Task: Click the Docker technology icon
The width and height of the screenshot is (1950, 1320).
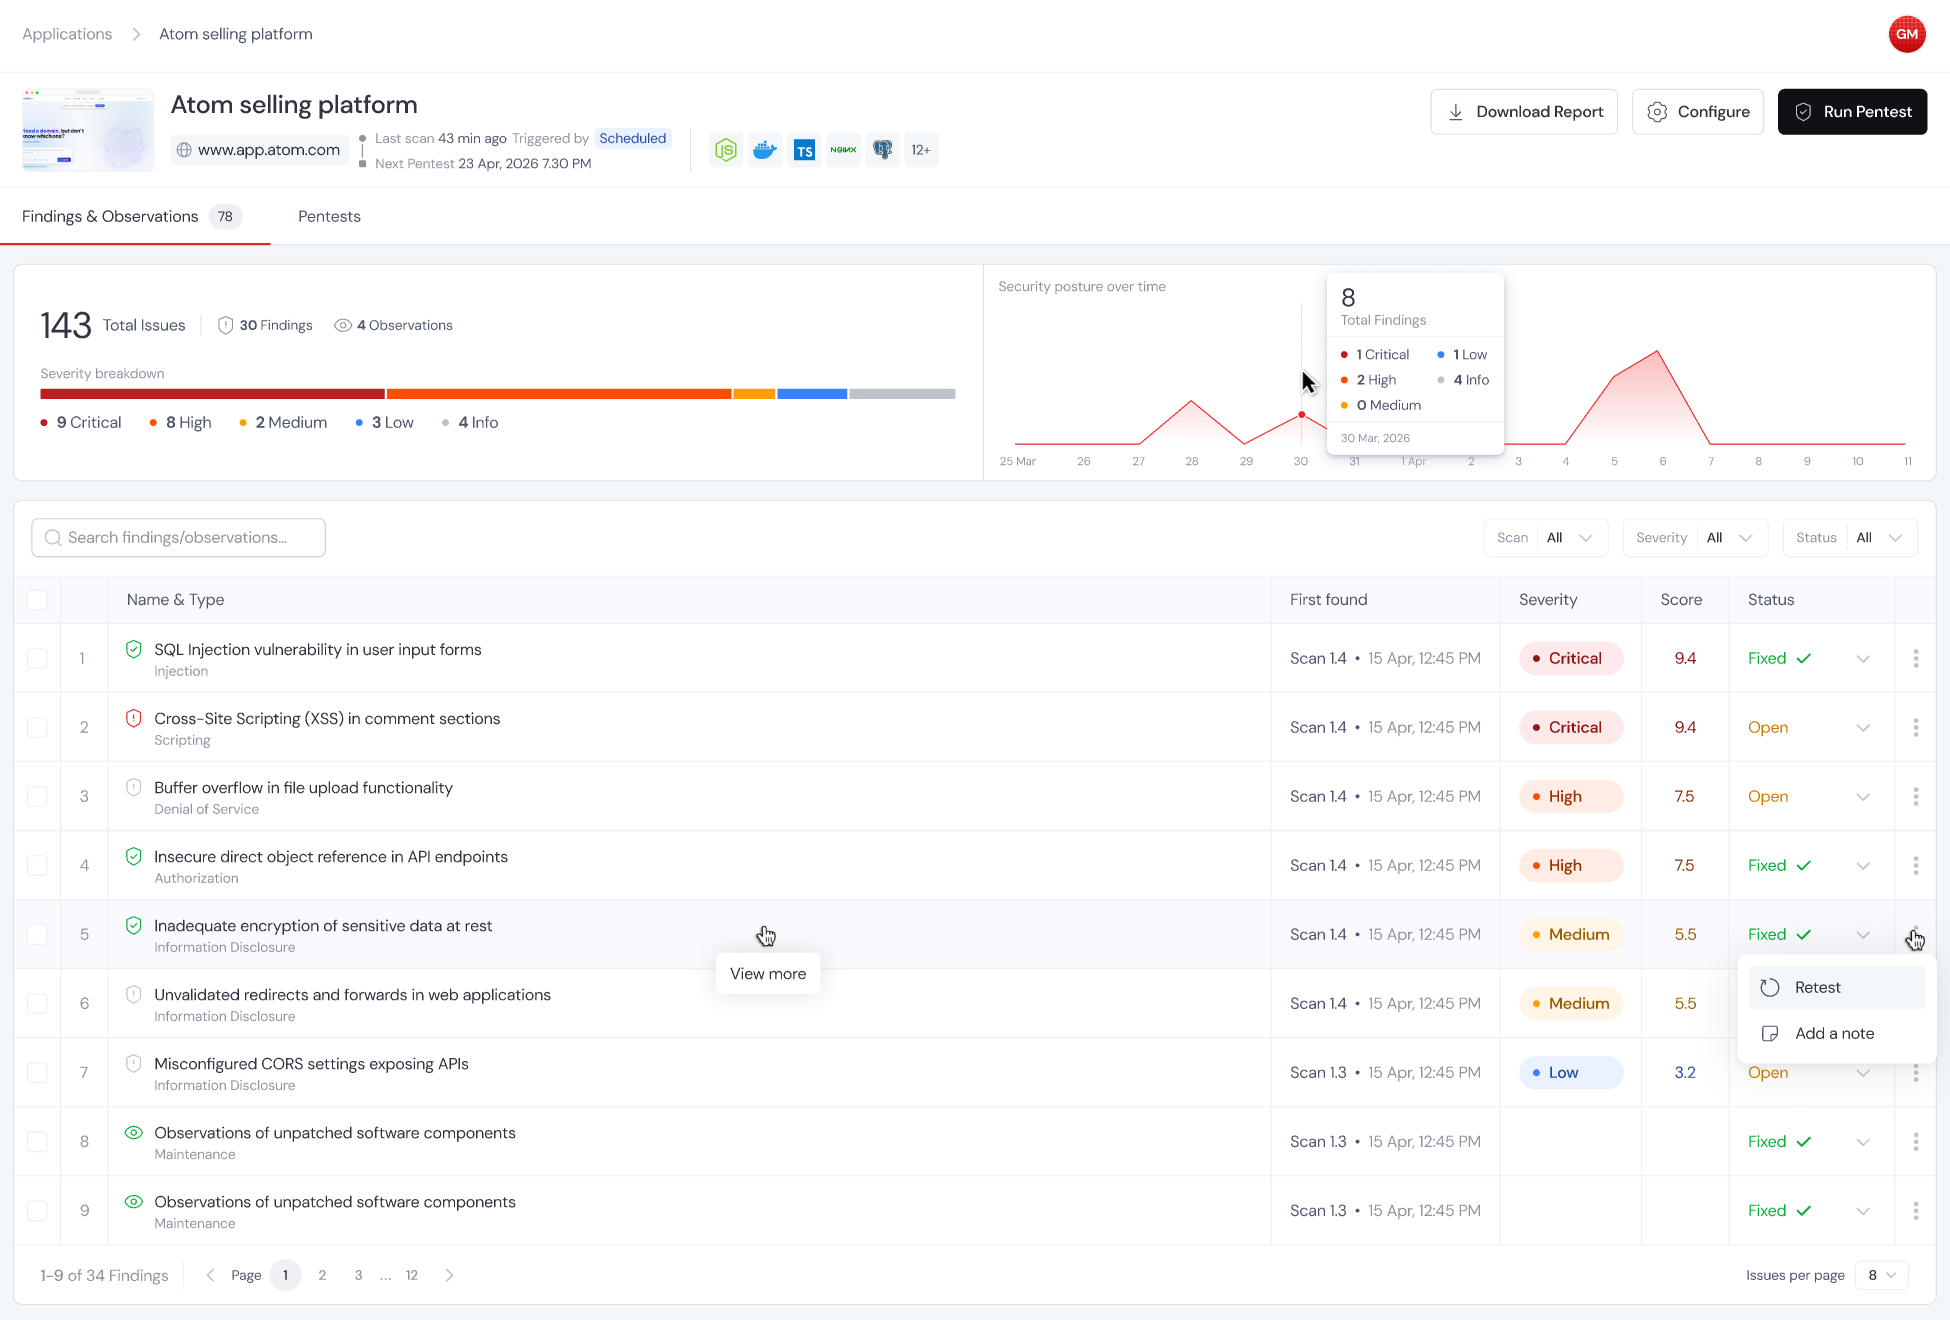Action: [765, 150]
